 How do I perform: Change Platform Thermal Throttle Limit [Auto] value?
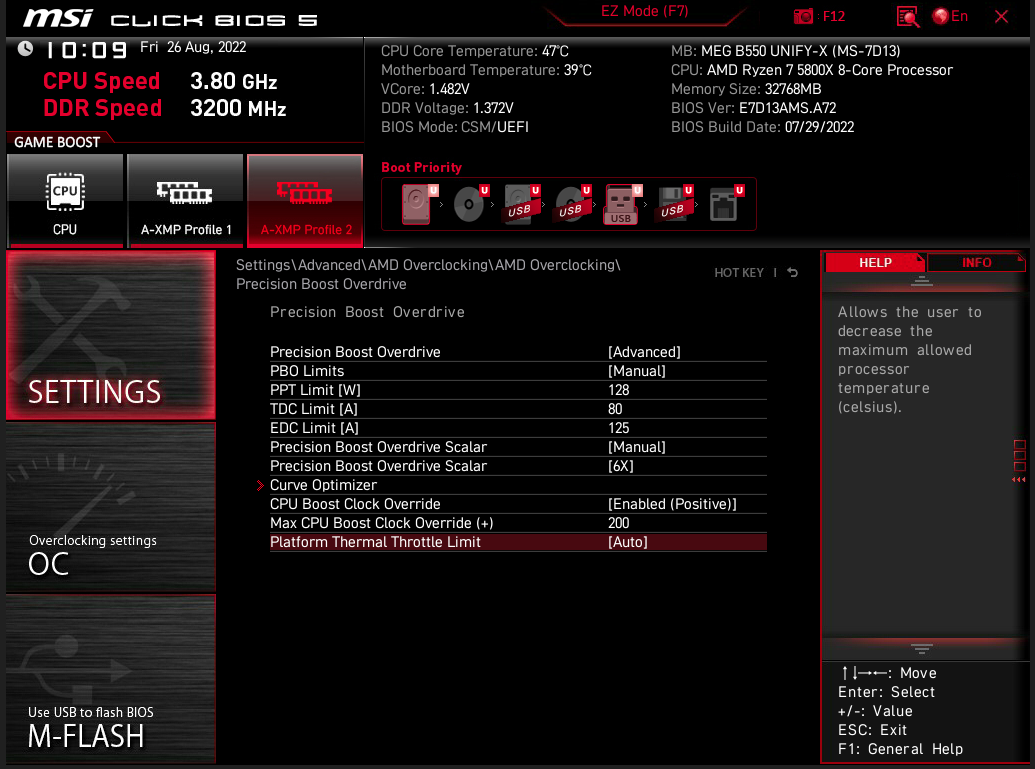coord(628,542)
